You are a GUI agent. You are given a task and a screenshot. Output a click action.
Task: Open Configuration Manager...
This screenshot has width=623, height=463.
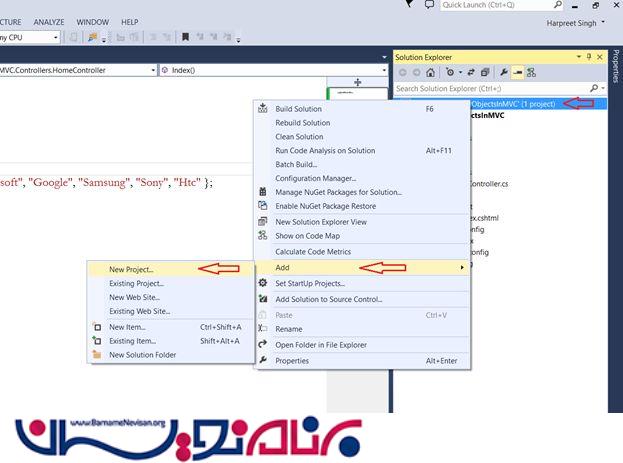point(362,178)
